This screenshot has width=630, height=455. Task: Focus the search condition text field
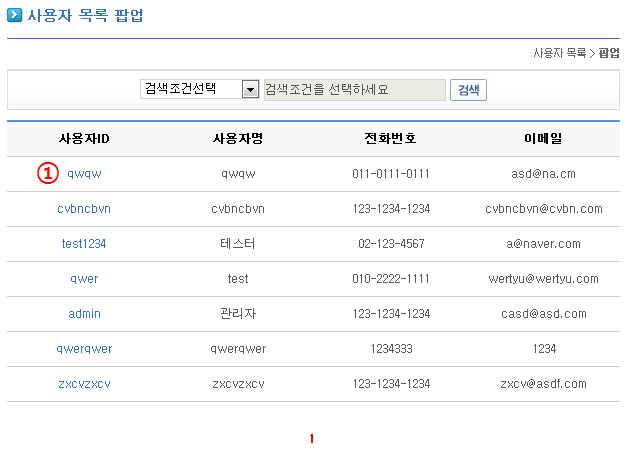point(353,90)
